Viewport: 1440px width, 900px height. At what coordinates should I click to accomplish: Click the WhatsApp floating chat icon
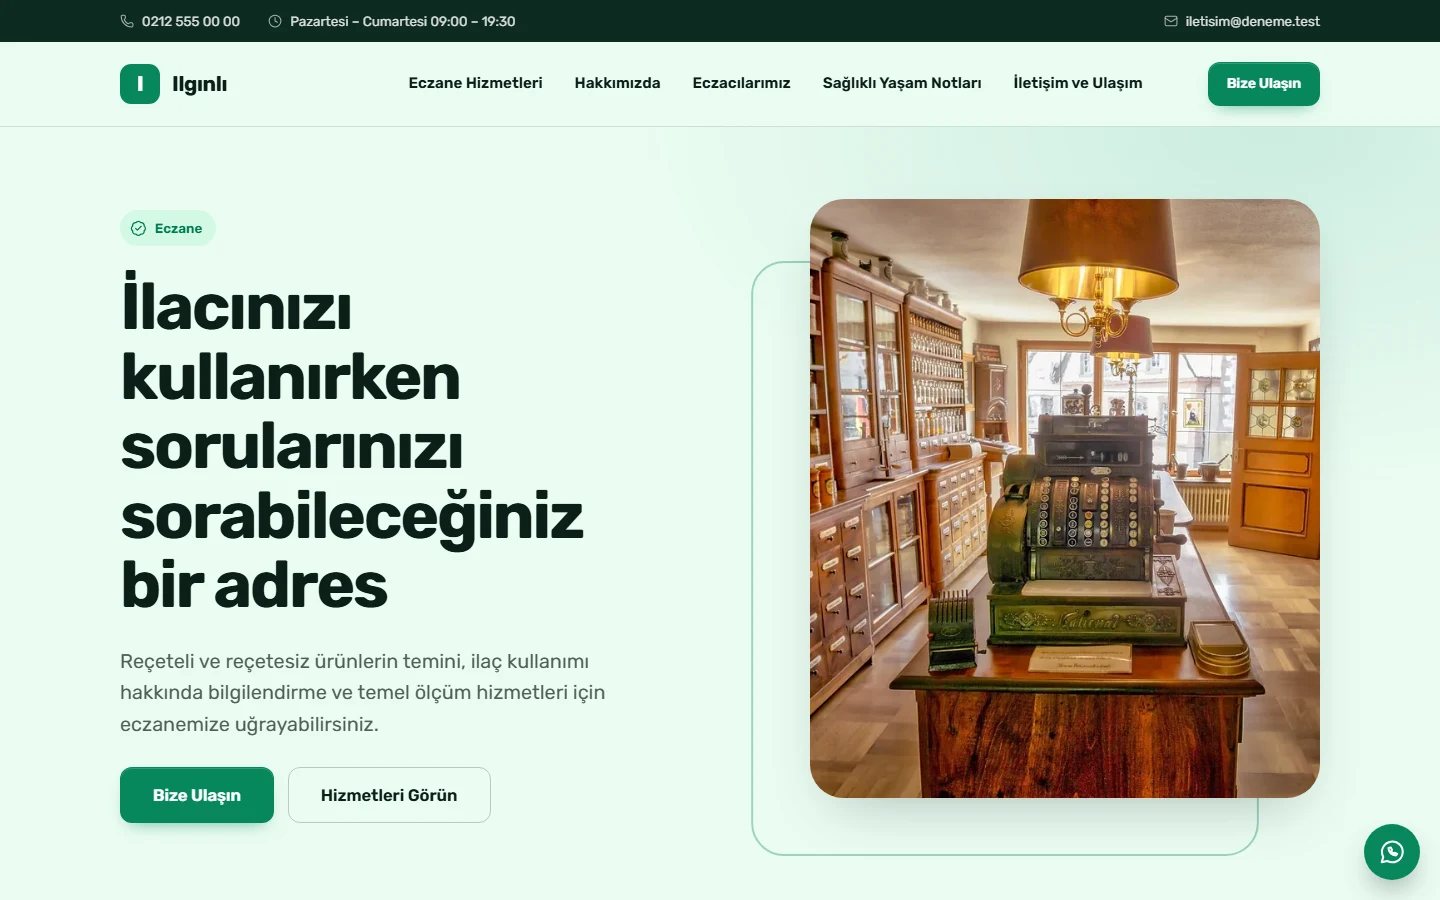click(x=1391, y=852)
